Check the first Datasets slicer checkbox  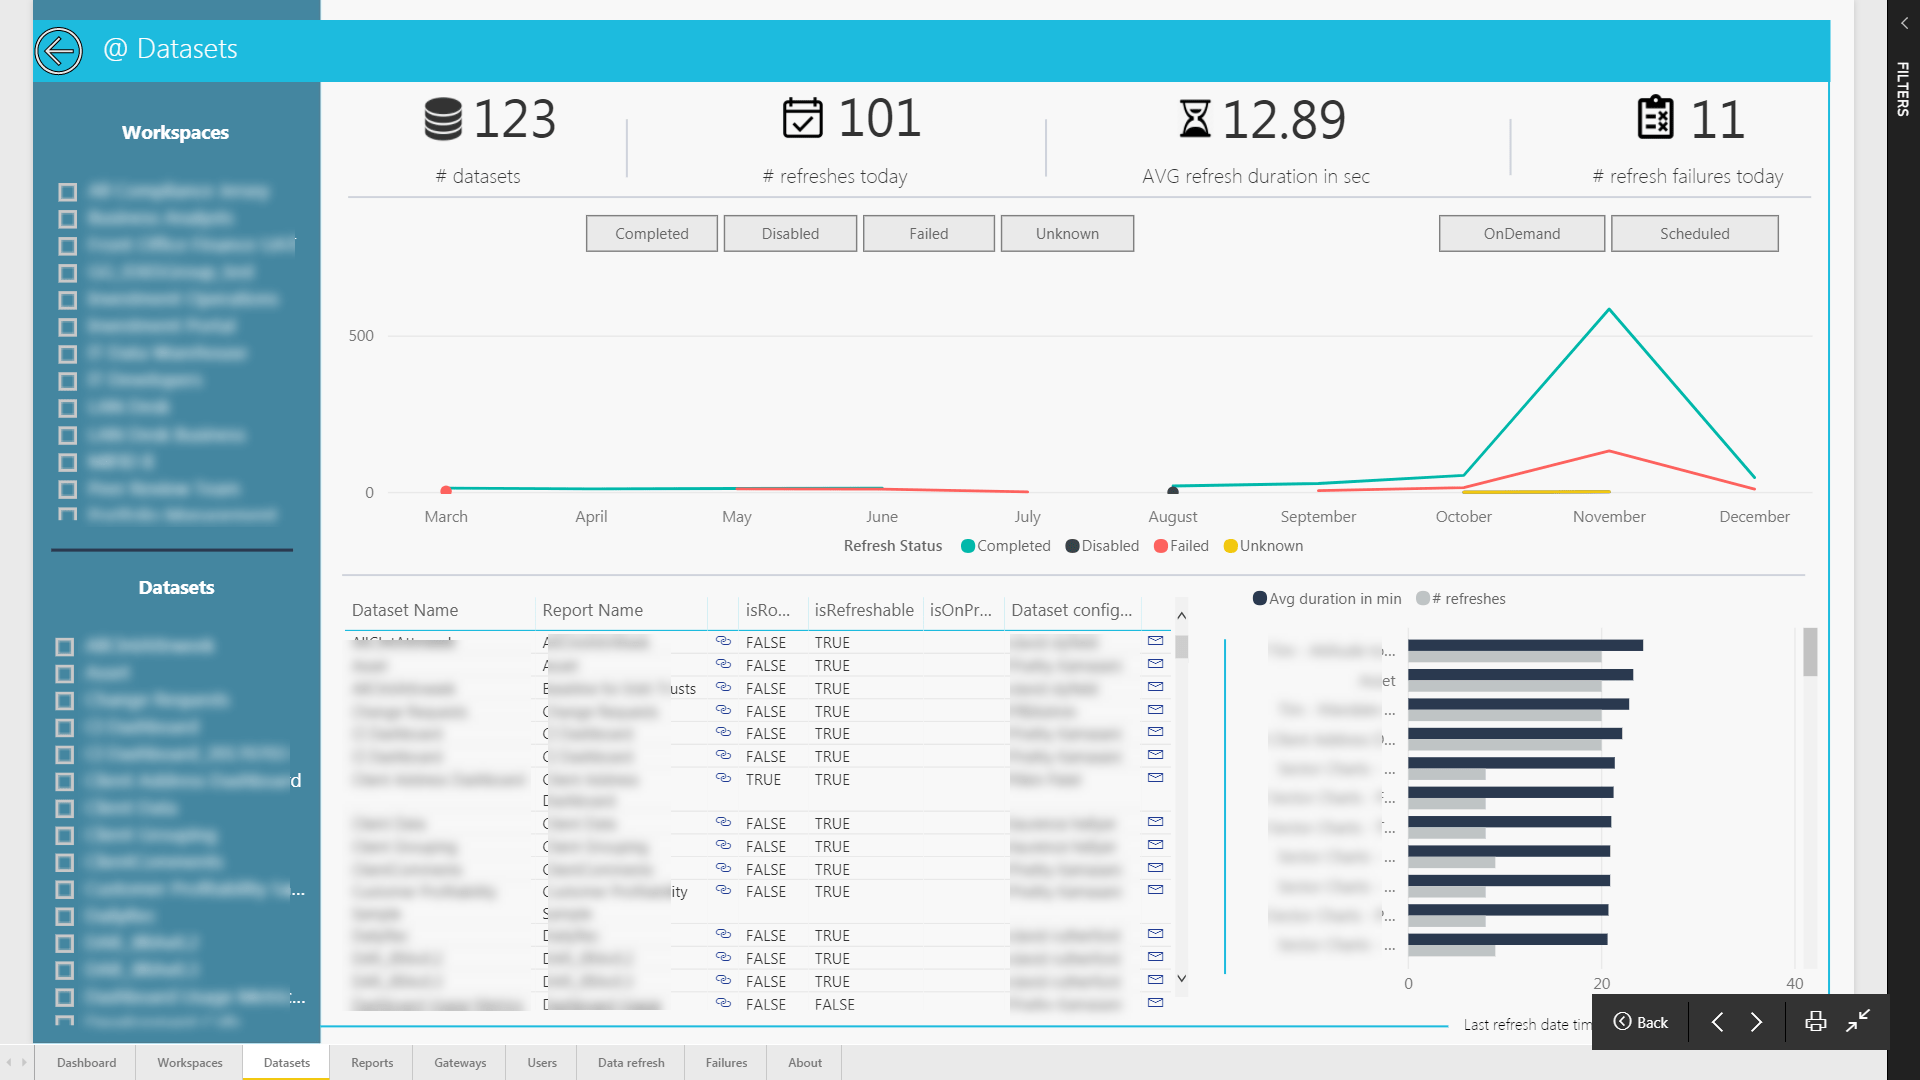[x=65, y=647]
